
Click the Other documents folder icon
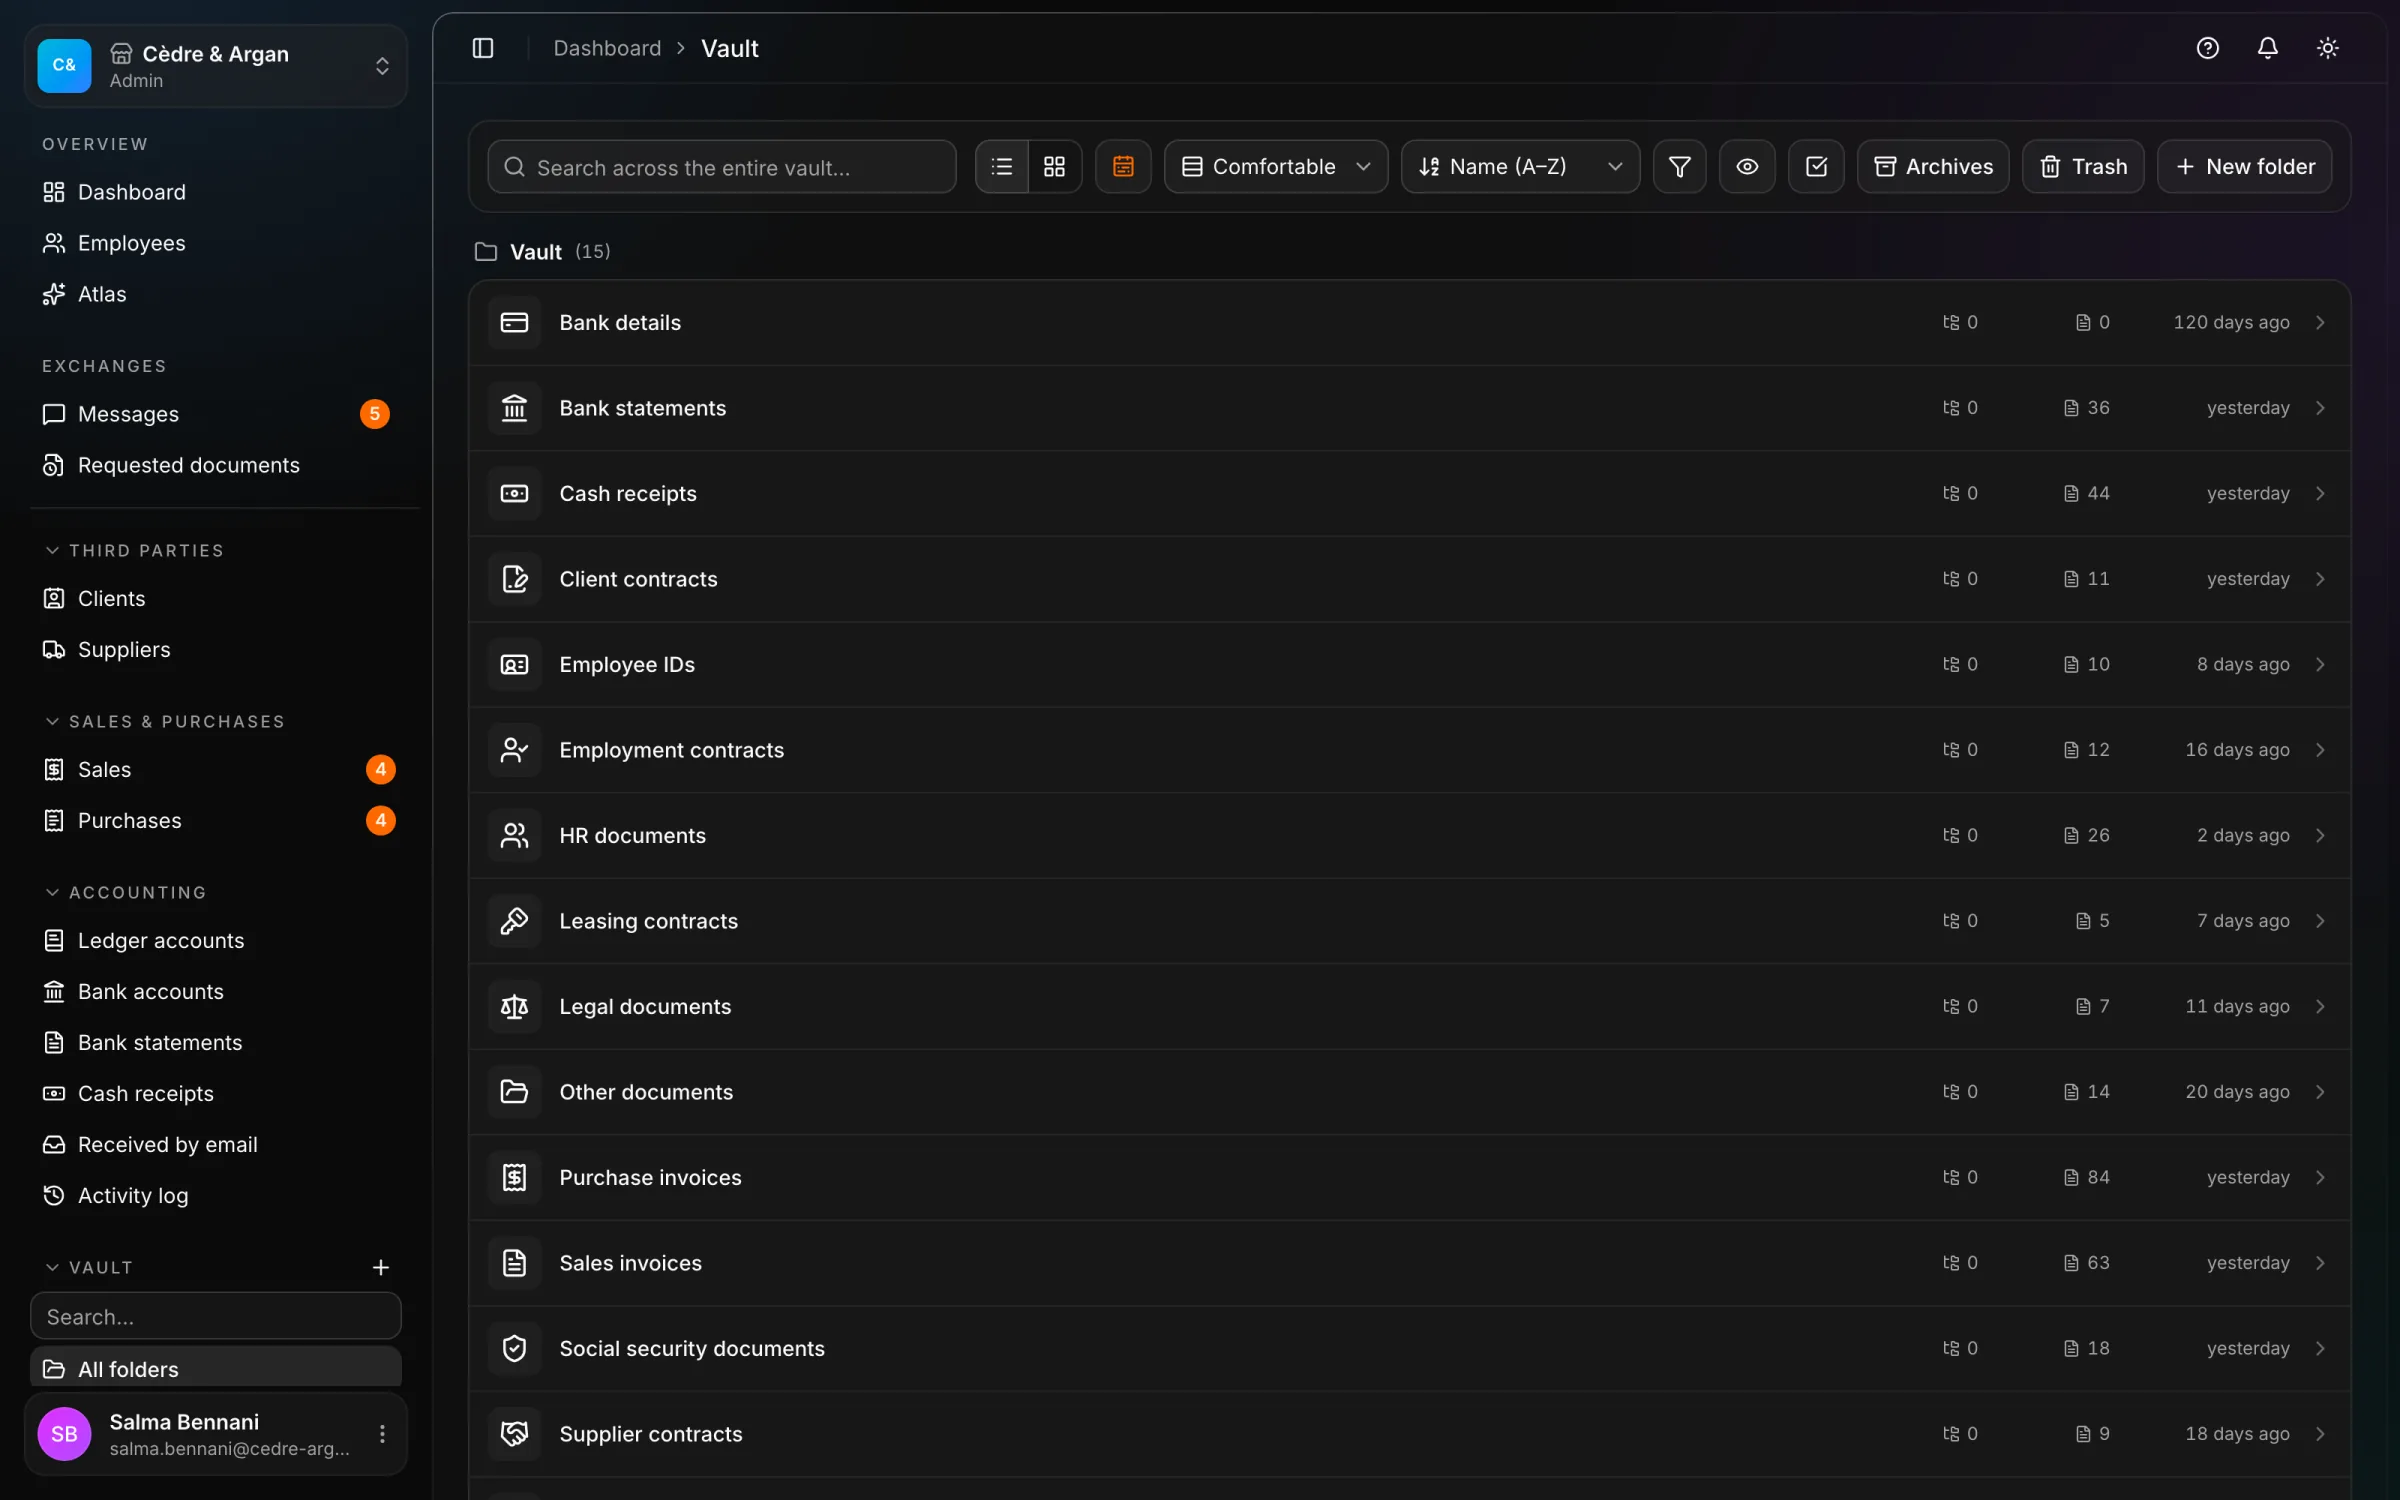514,1092
